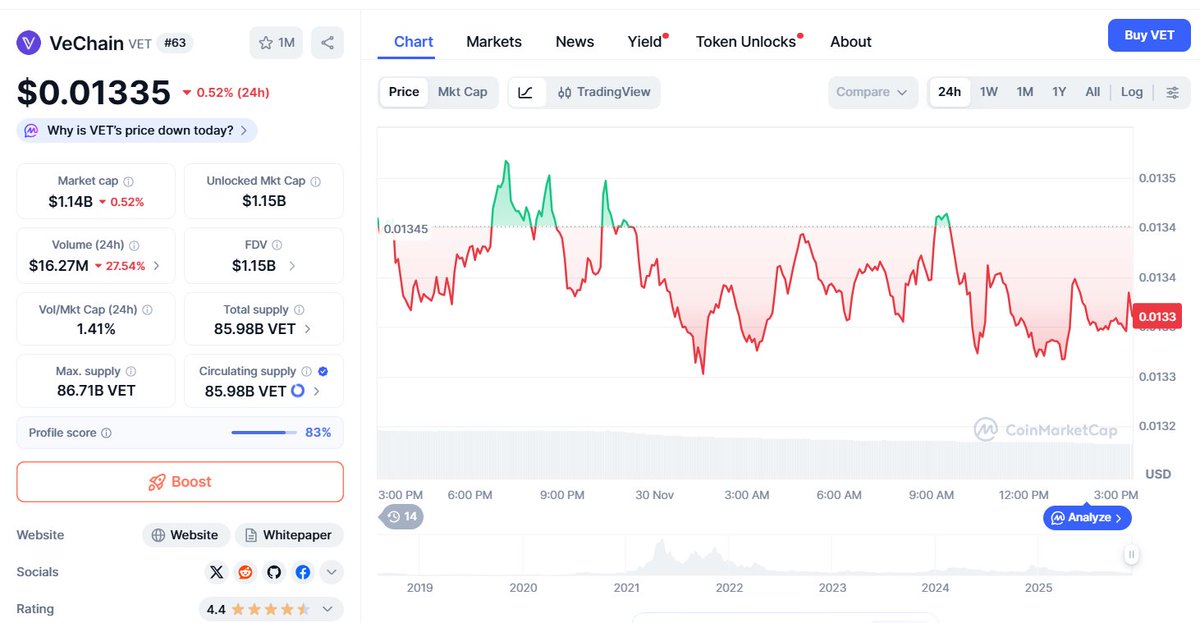Click "Why is VET's price down today?"
The width and height of the screenshot is (1200, 623).
[137, 130]
